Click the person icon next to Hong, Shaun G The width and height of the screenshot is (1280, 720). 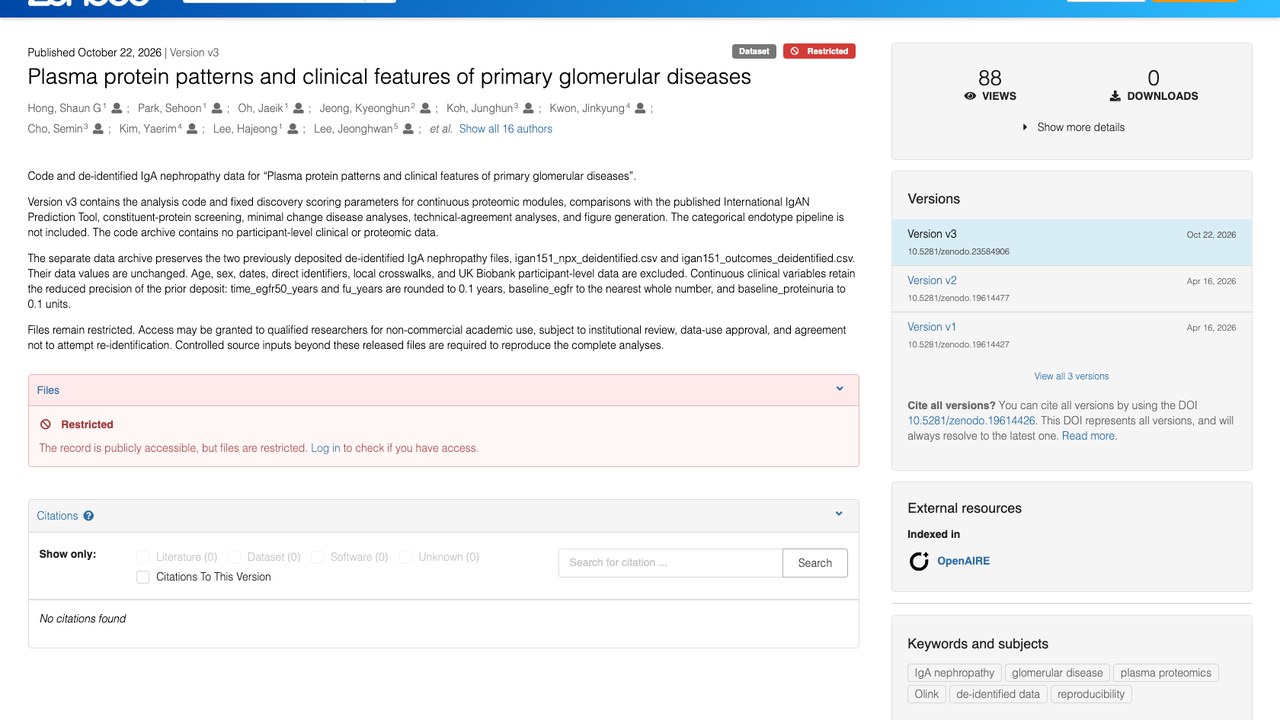coord(117,108)
